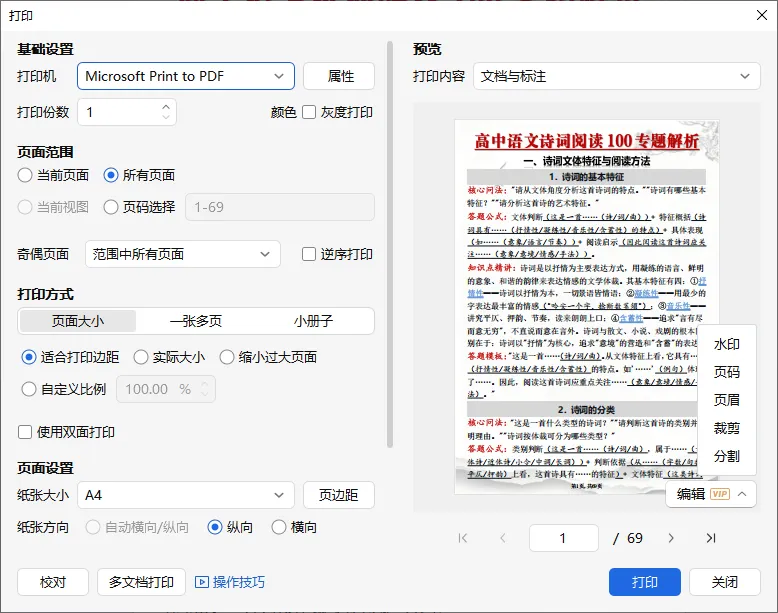Increase print copies with the up arrow
The image size is (778, 613).
pos(166,107)
